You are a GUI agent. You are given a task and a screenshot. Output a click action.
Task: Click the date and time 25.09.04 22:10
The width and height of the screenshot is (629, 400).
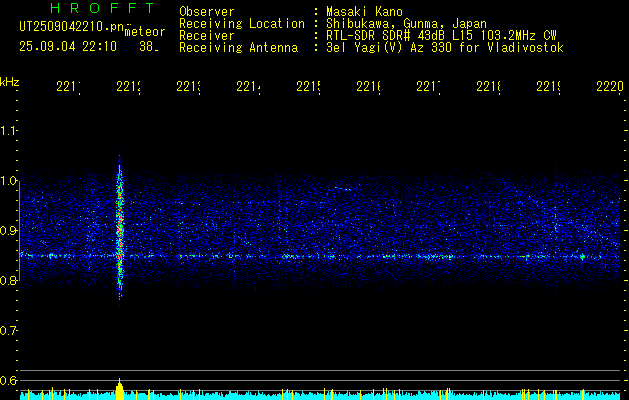[68, 47]
